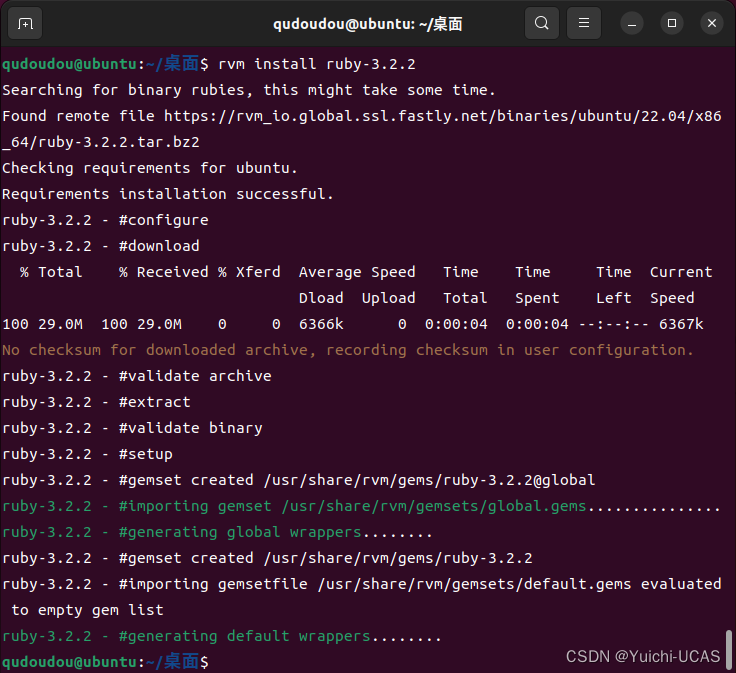736x673 pixels.
Task: Click the 'Current' speed header
Action: tap(681, 272)
